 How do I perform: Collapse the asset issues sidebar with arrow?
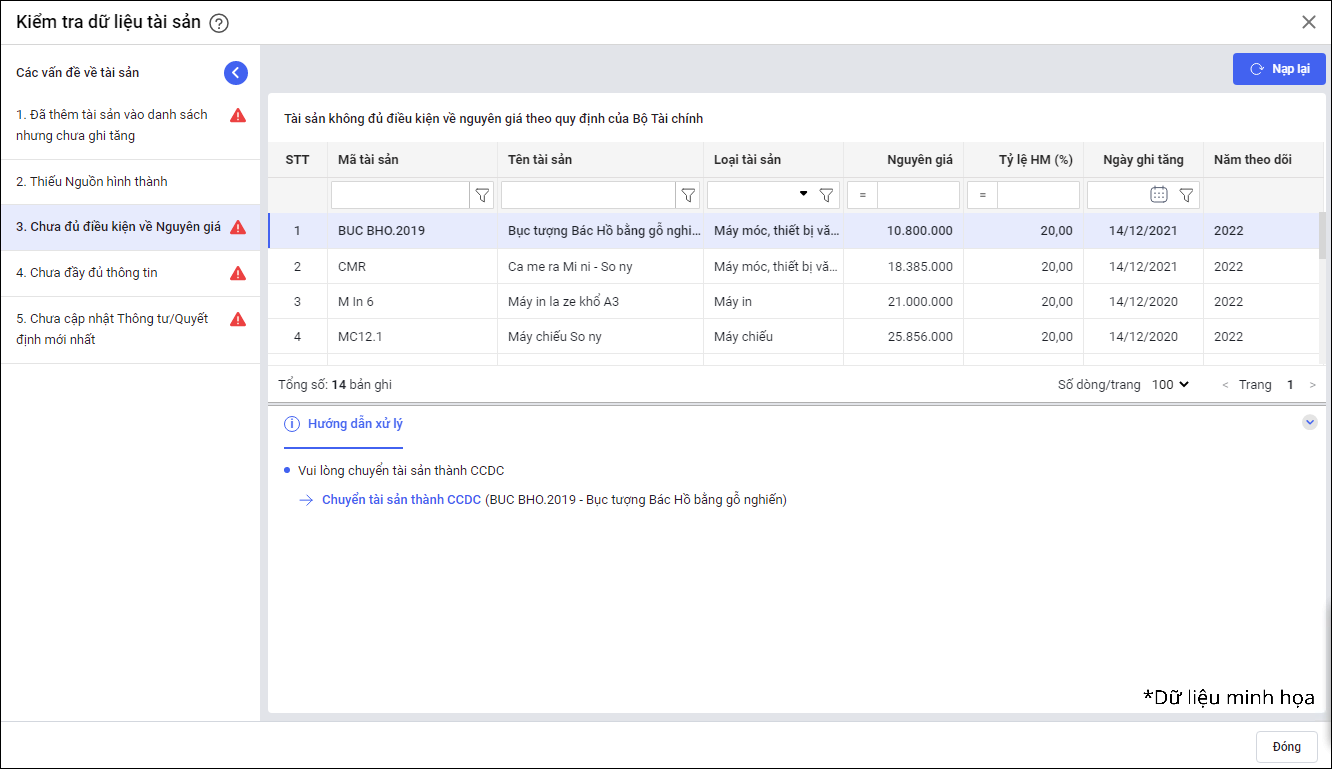236,72
